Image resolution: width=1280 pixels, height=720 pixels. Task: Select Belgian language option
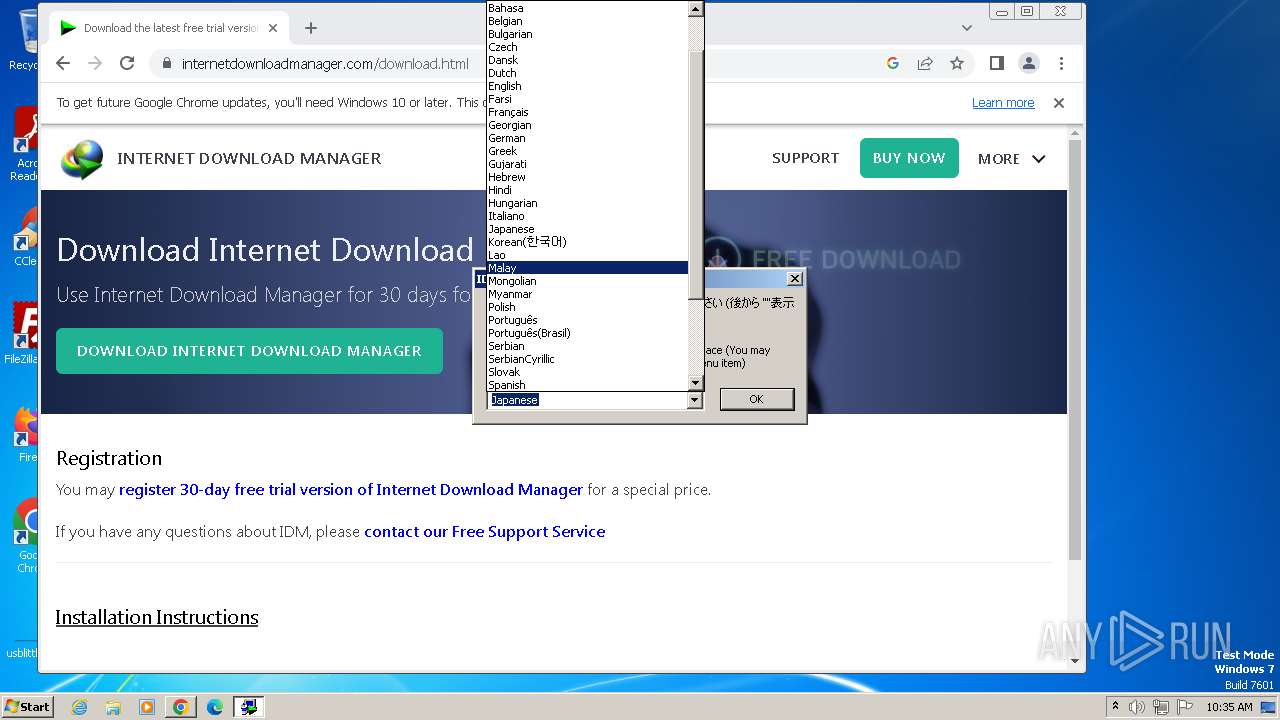pos(588,21)
